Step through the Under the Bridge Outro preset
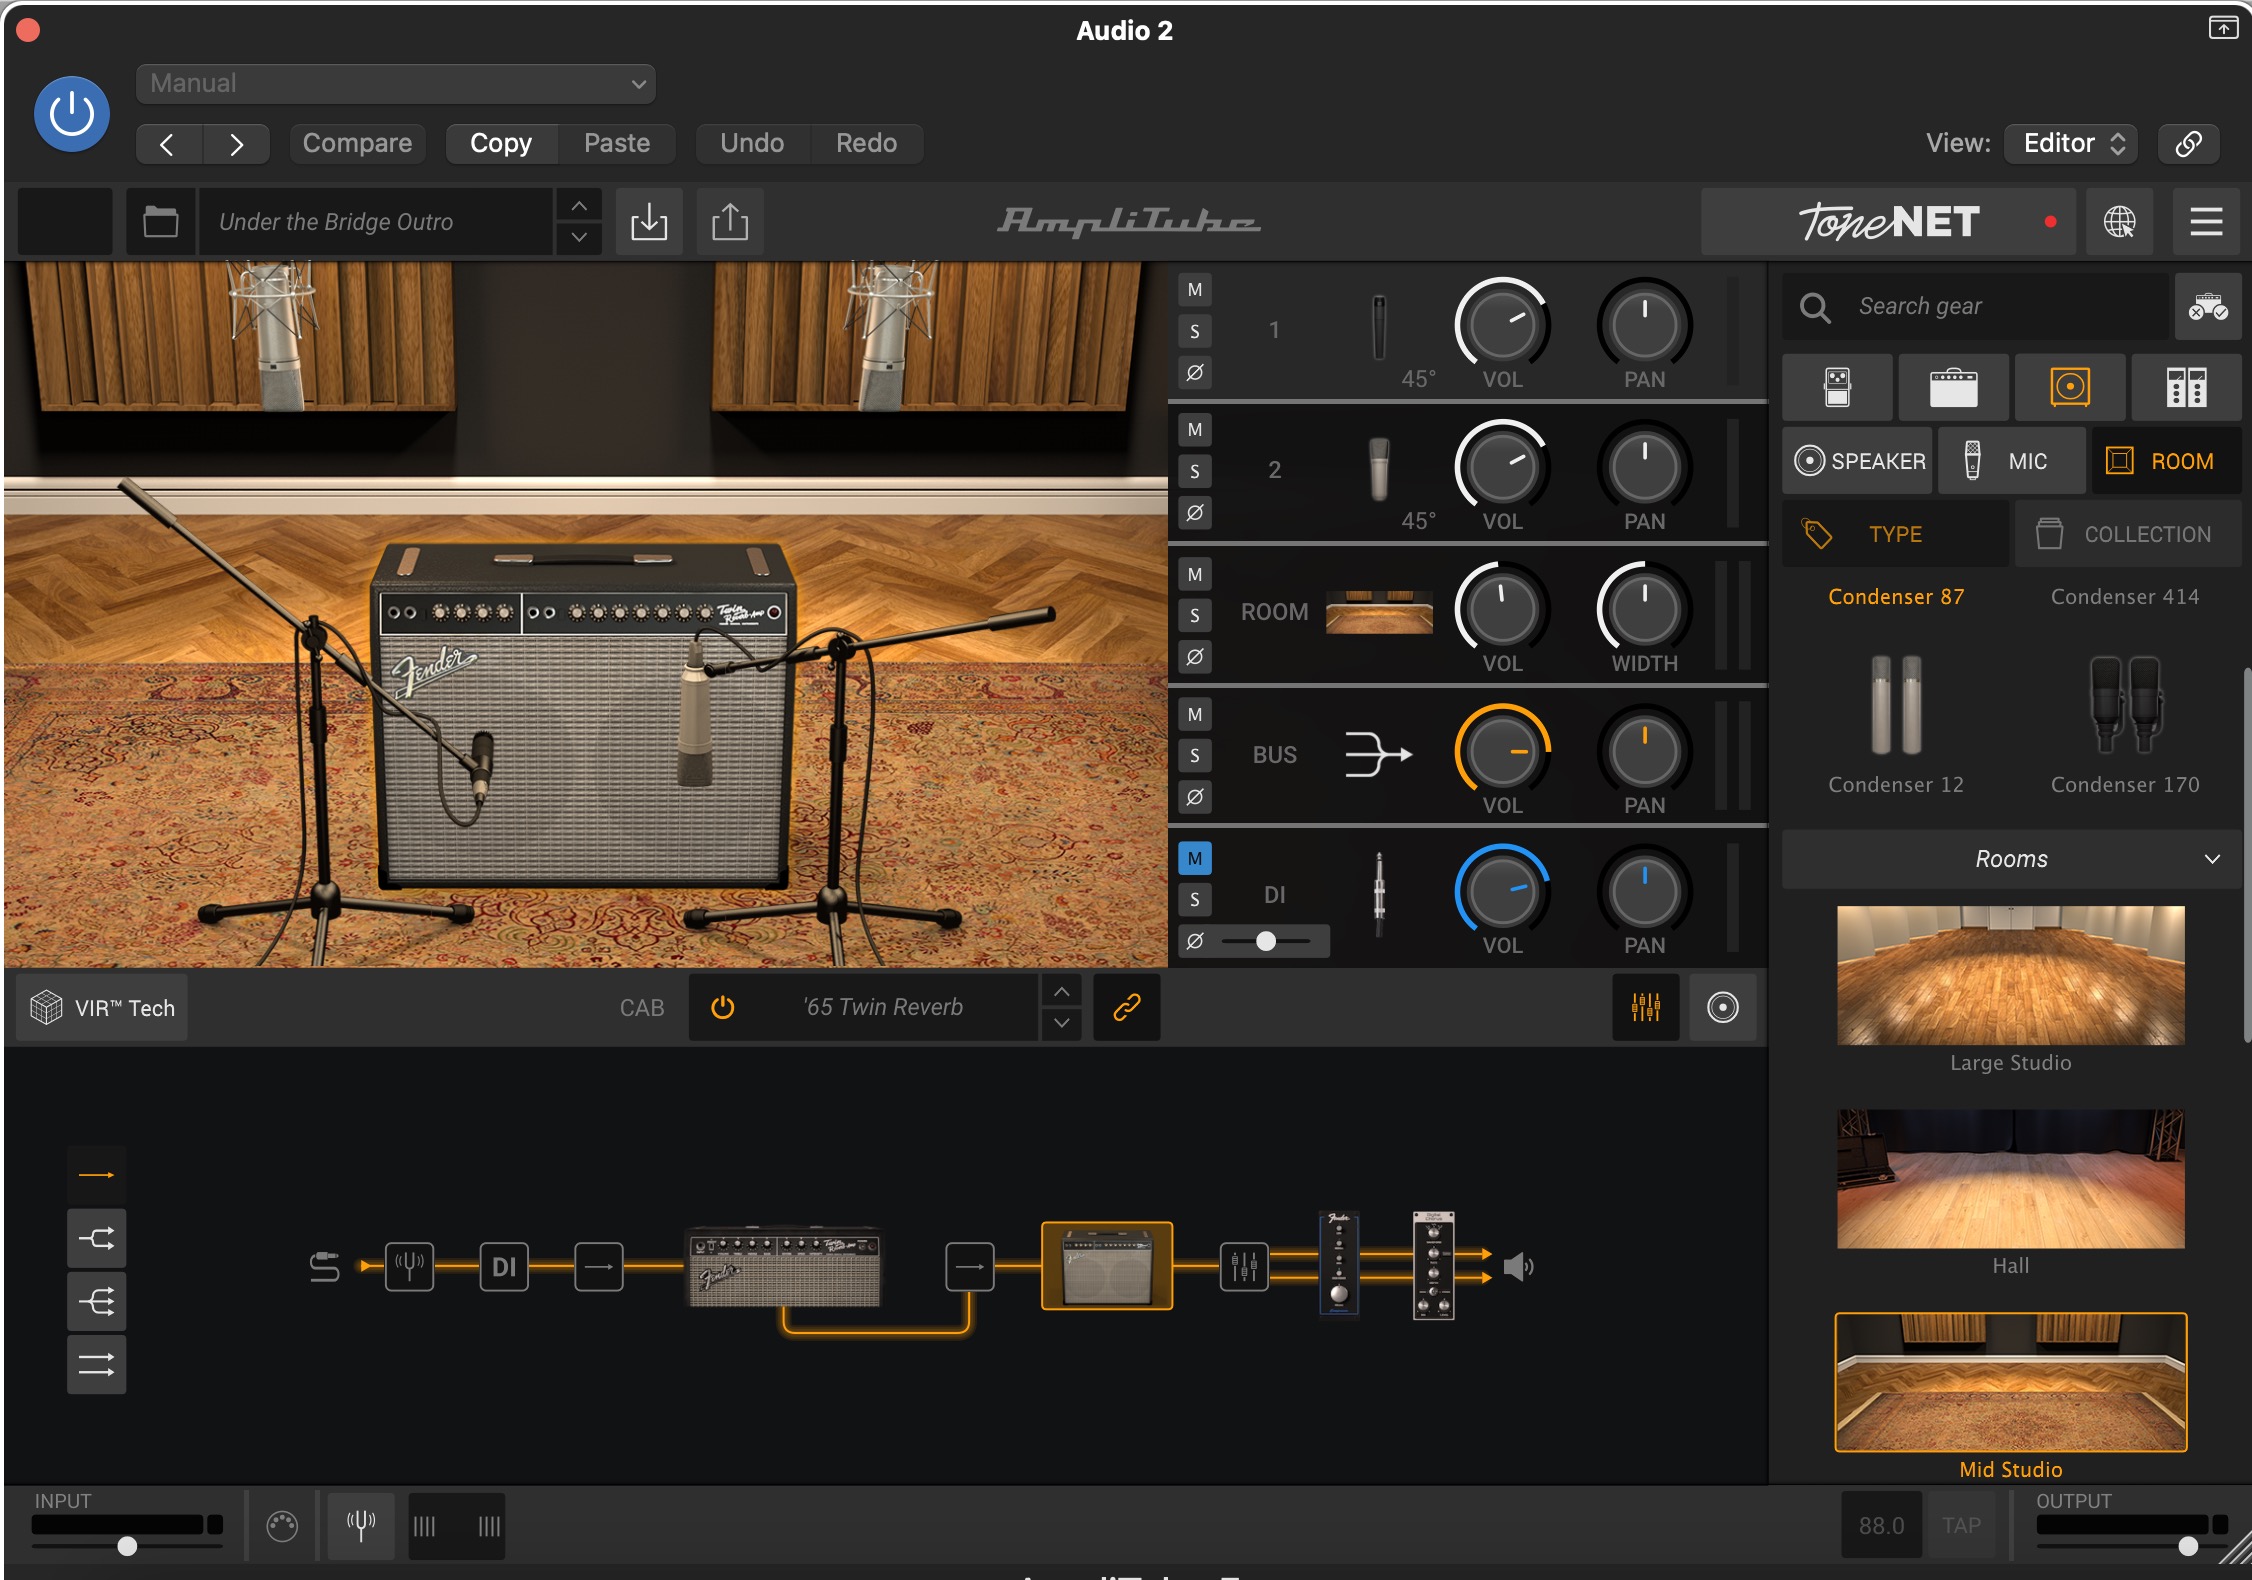2252x1580 pixels. (579, 221)
